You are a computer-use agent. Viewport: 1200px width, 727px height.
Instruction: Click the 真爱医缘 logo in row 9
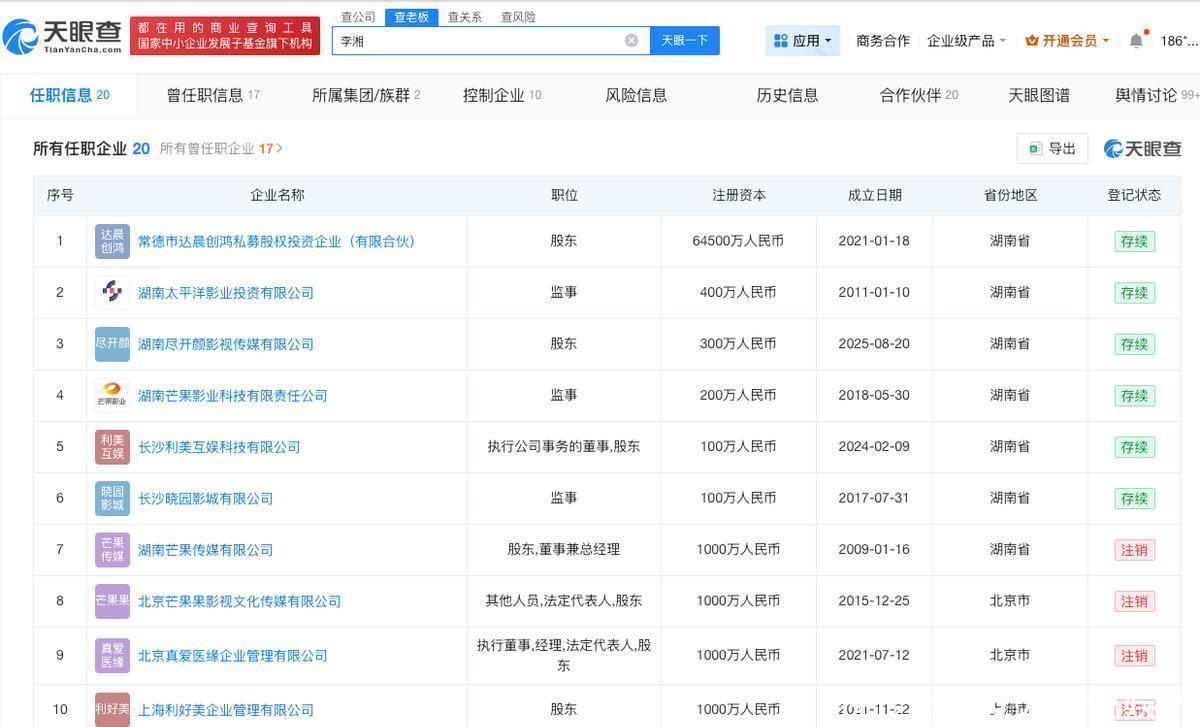[x=112, y=655]
